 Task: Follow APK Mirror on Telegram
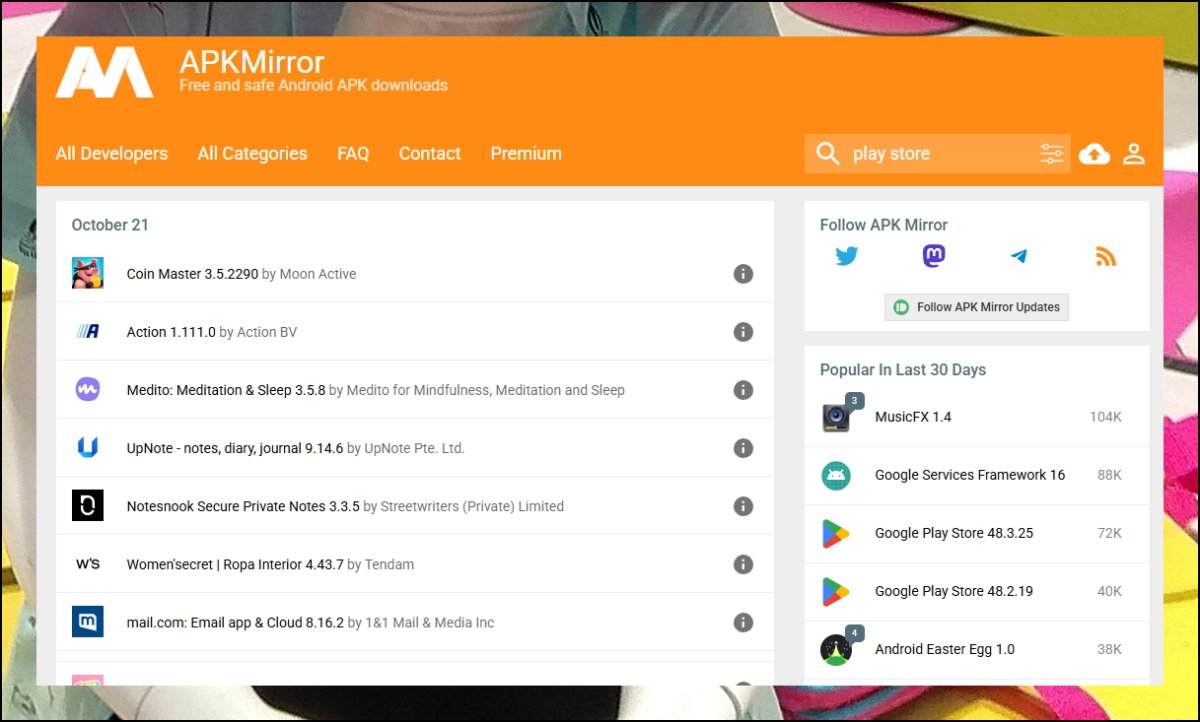[1019, 257]
